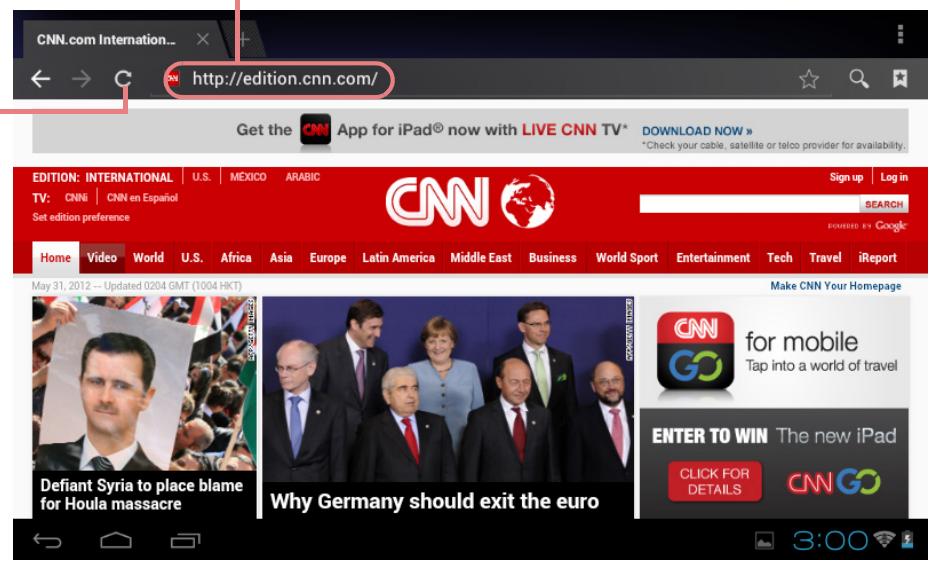
Task: Open search with the magnifier icon
Action: coord(858,79)
